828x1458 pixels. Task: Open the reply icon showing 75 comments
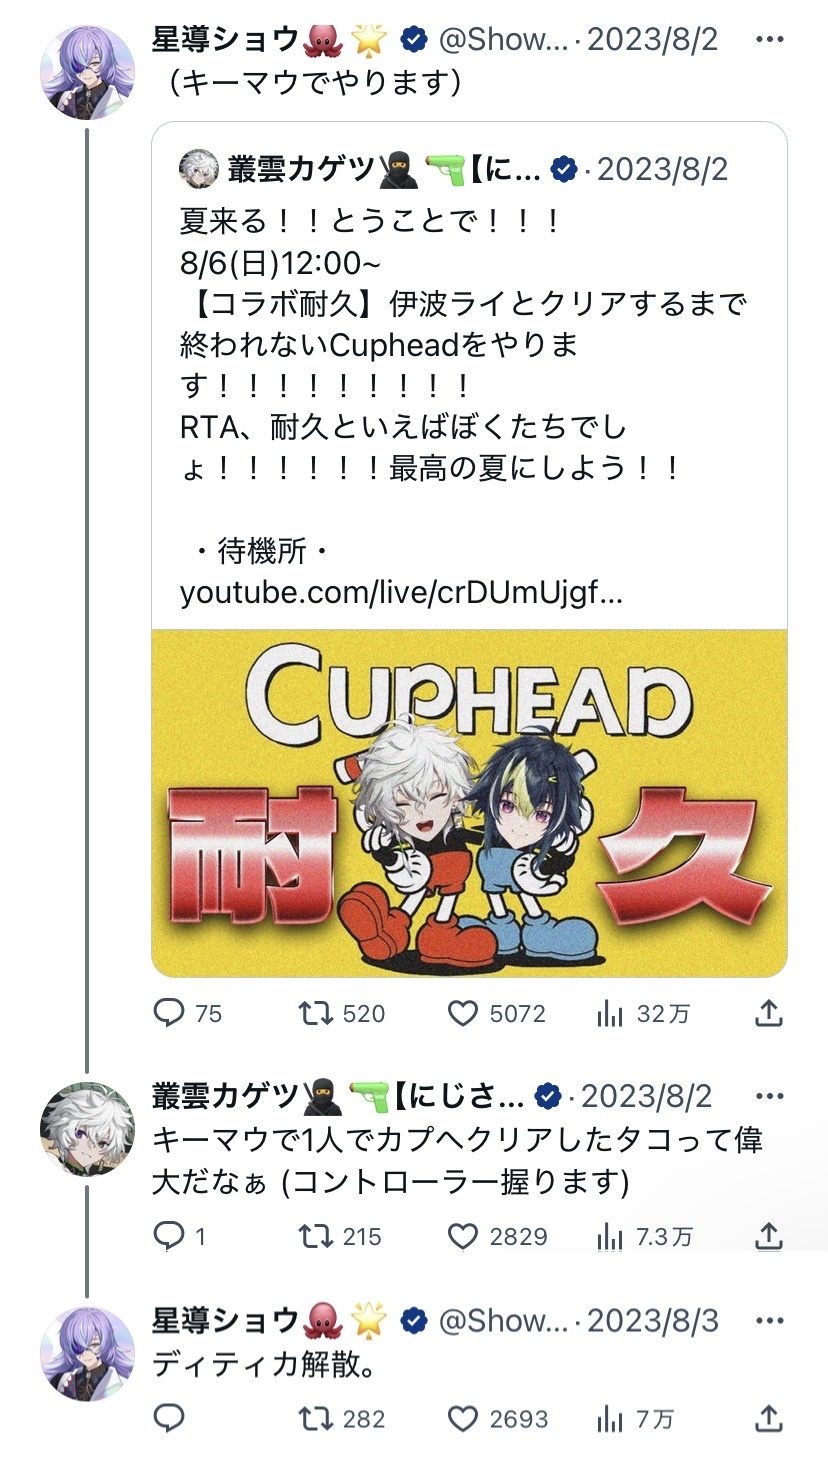coord(169,1014)
